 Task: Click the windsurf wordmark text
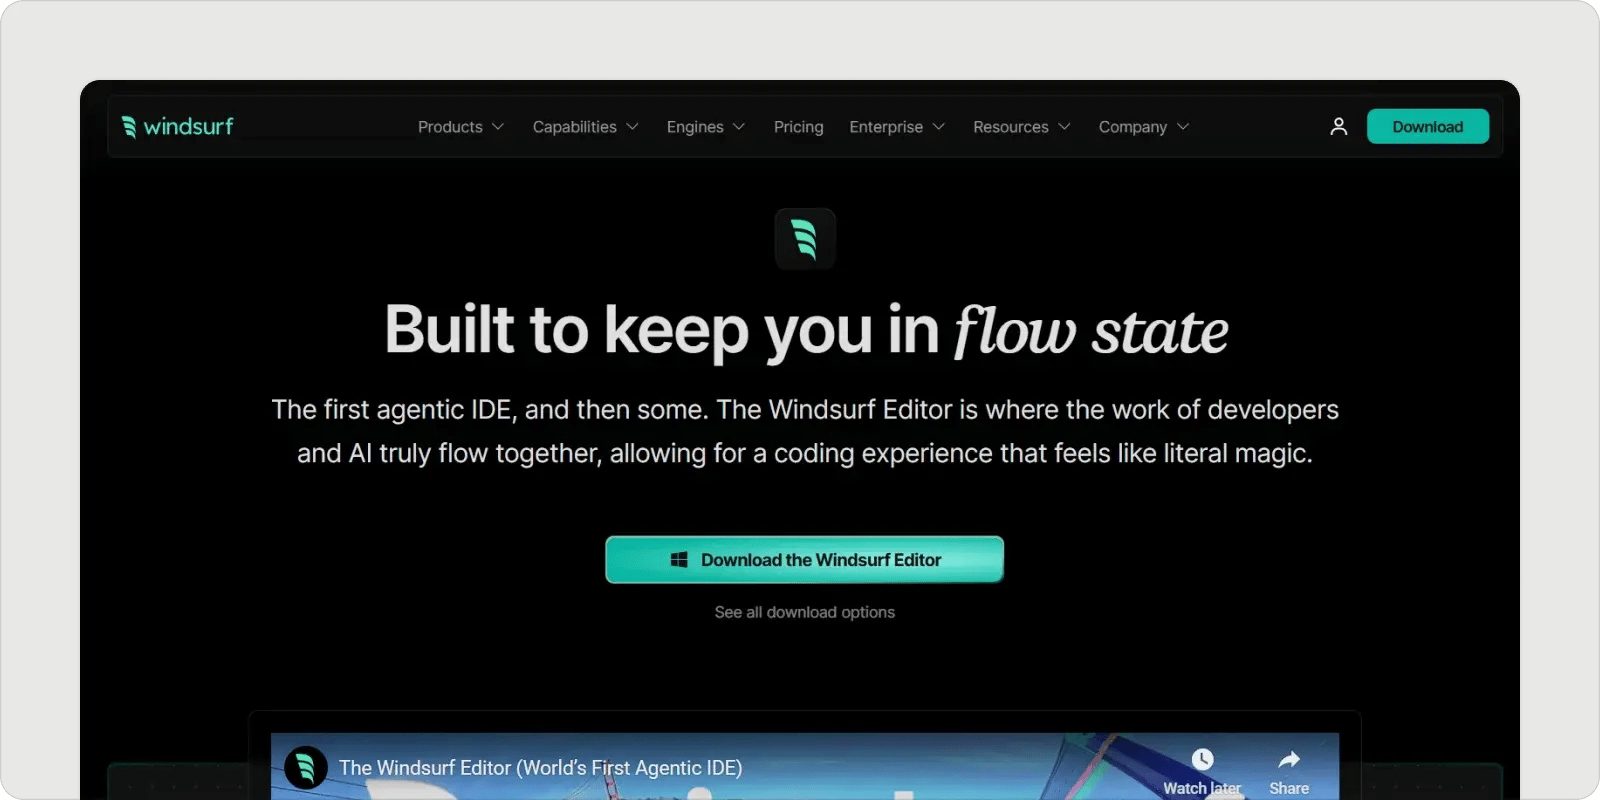pyautogui.click(x=188, y=127)
